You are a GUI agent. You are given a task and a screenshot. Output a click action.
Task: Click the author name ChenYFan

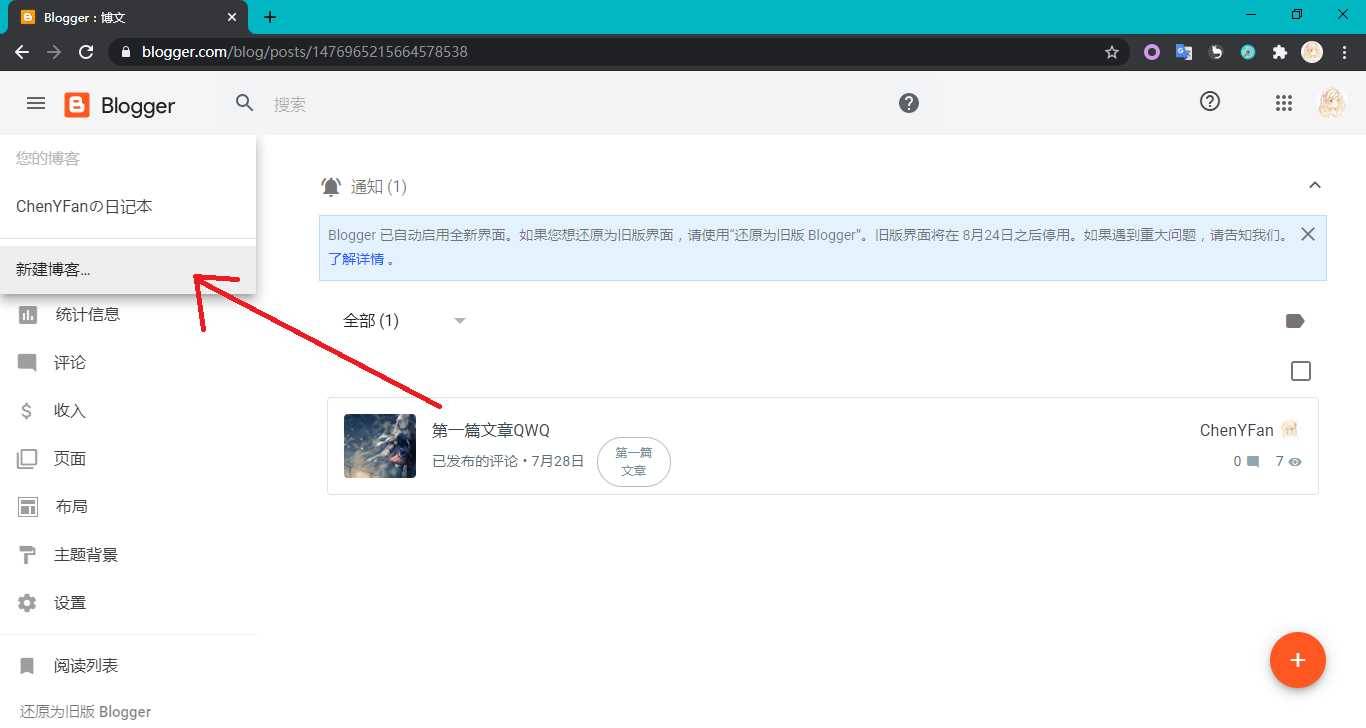pyautogui.click(x=1237, y=430)
